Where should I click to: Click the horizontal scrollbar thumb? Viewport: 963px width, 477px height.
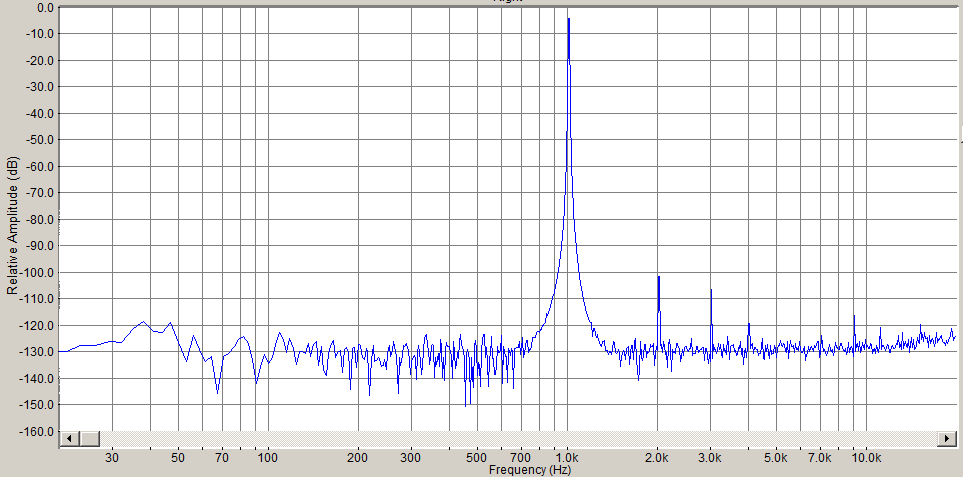pyautogui.click(x=90, y=439)
